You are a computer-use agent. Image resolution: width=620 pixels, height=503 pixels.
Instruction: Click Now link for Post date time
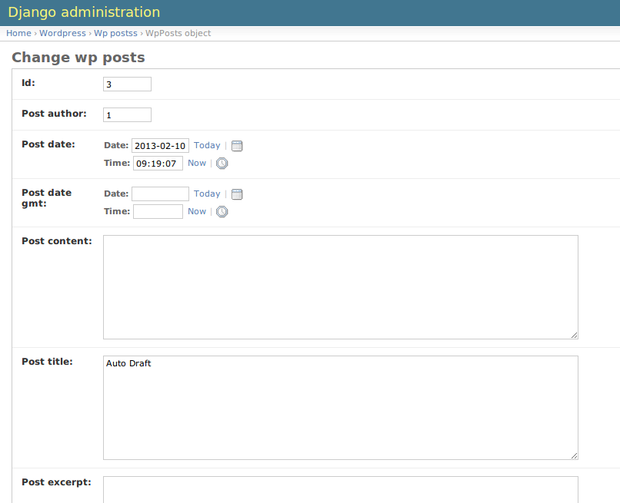coord(197,163)
